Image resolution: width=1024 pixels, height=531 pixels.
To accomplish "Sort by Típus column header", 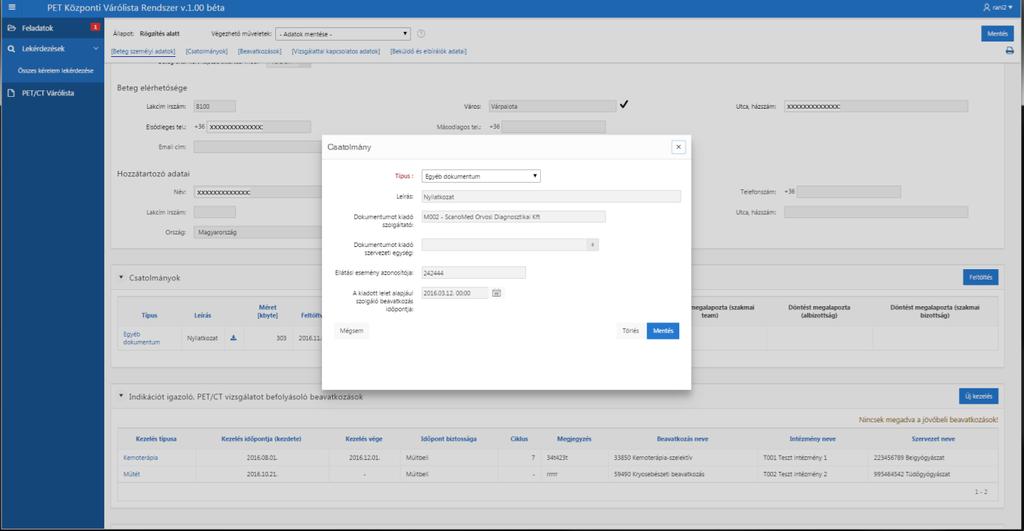I will 150,315.
